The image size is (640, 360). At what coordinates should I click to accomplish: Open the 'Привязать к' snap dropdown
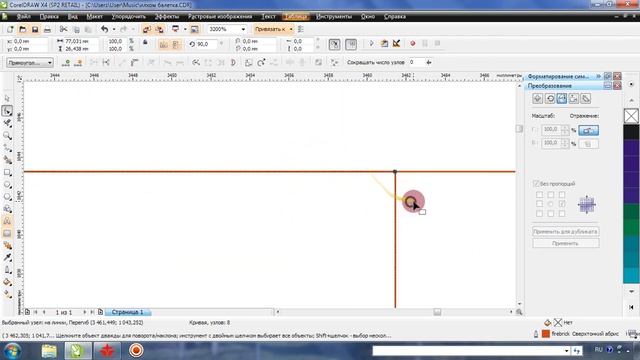[x=291, y=29]
